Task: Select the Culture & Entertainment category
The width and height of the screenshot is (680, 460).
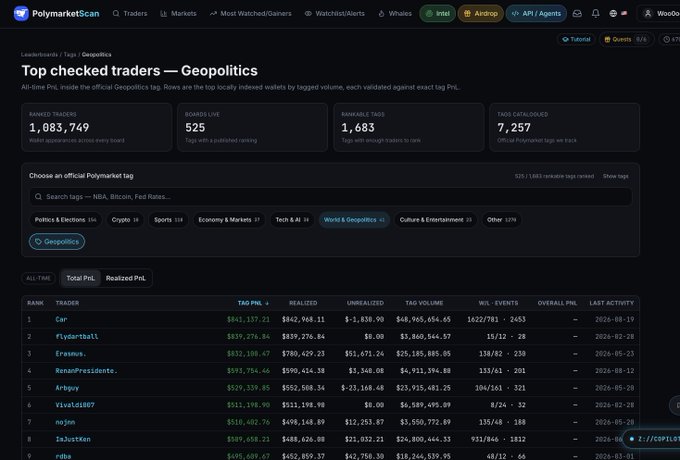Action: (x=435, y=220)
